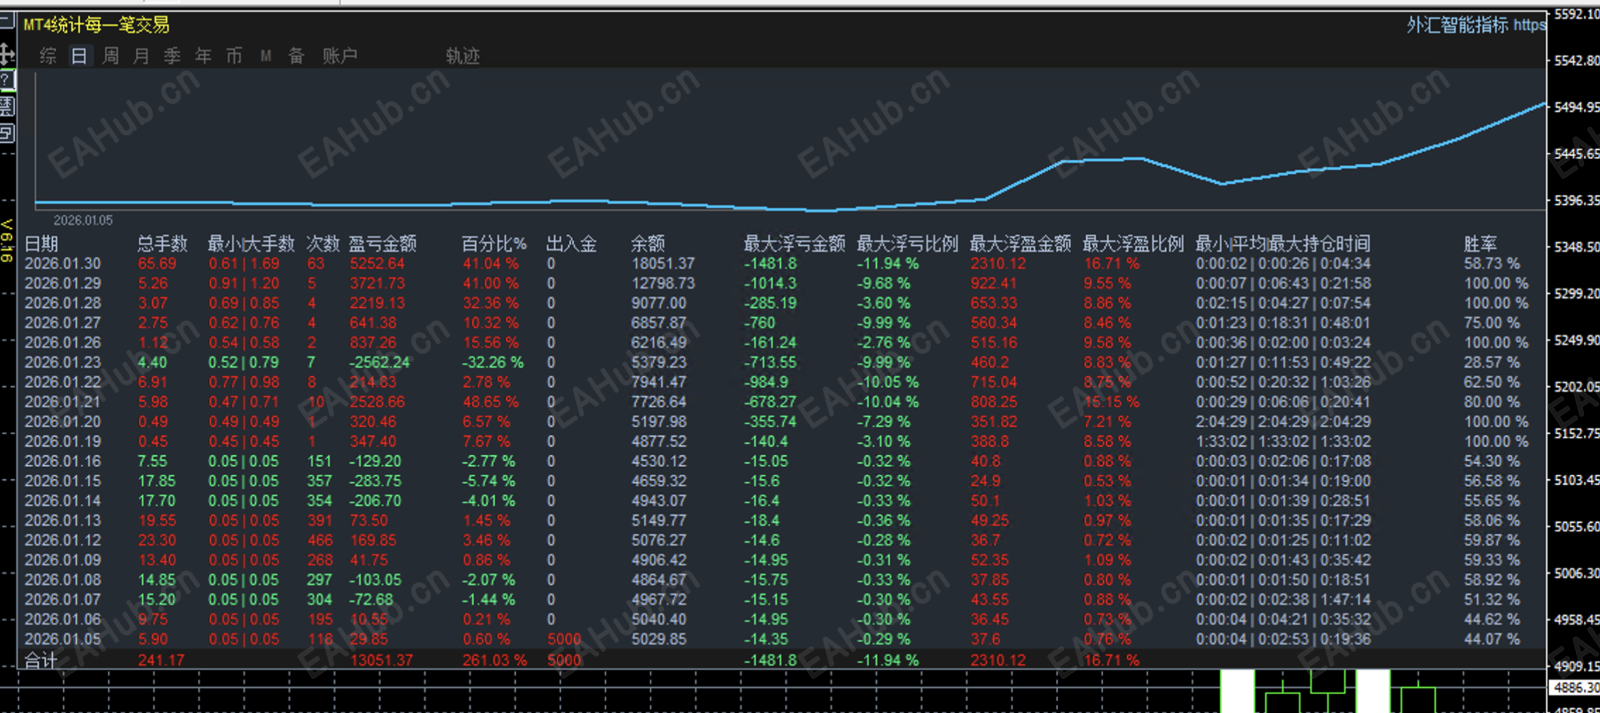Select the M tab
This screenshot has height=713, width=1600.
[x=266, y=56]
